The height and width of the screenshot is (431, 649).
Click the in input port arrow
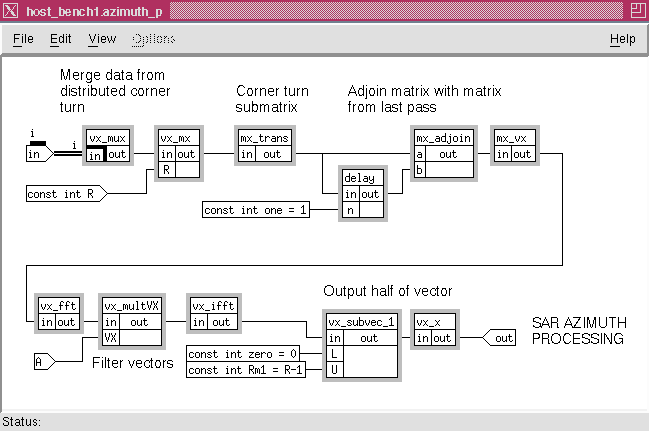[39, 154]
